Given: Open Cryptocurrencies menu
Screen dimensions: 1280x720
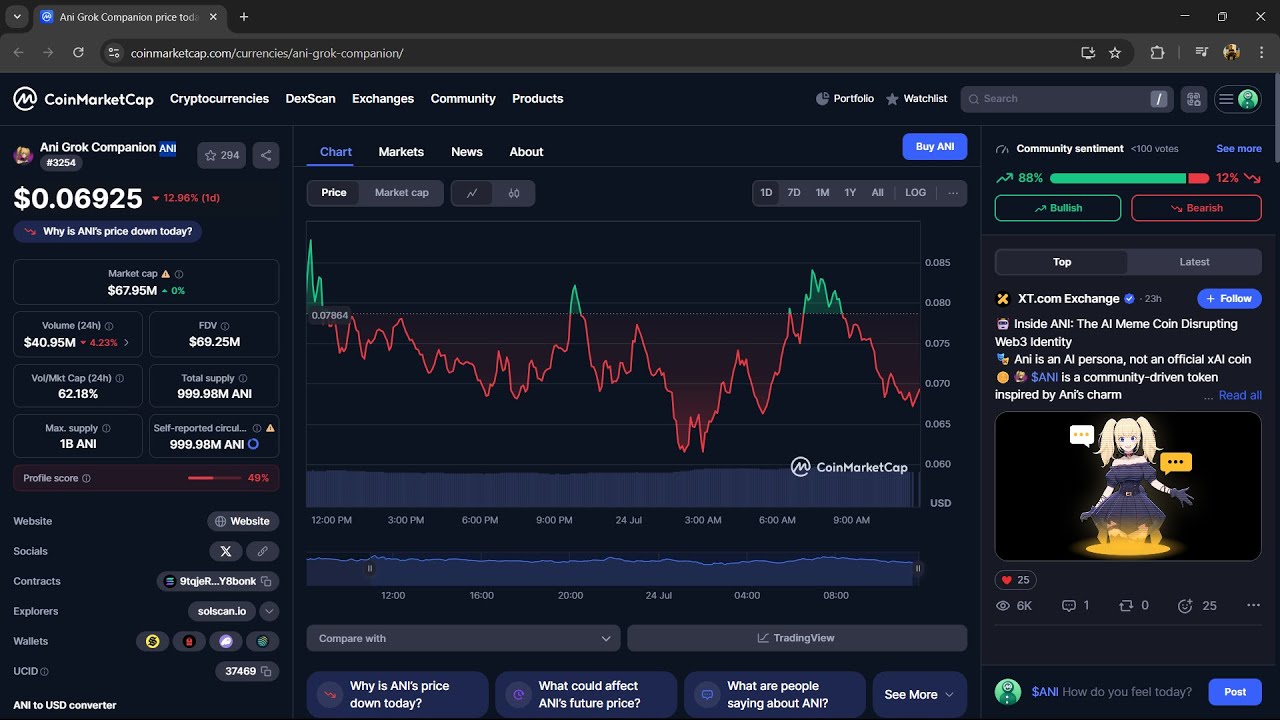Looking at the screenshot, I should coord(219,99).
